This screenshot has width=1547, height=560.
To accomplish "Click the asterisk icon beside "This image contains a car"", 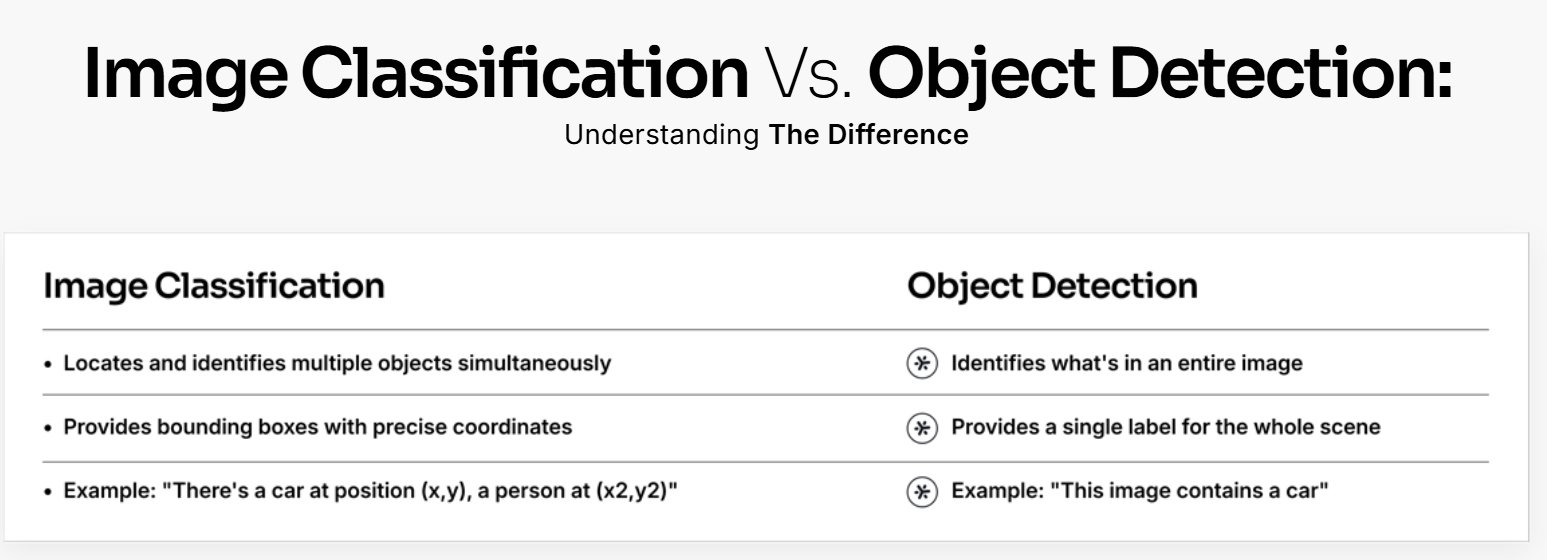I will [x=921, y=492].
